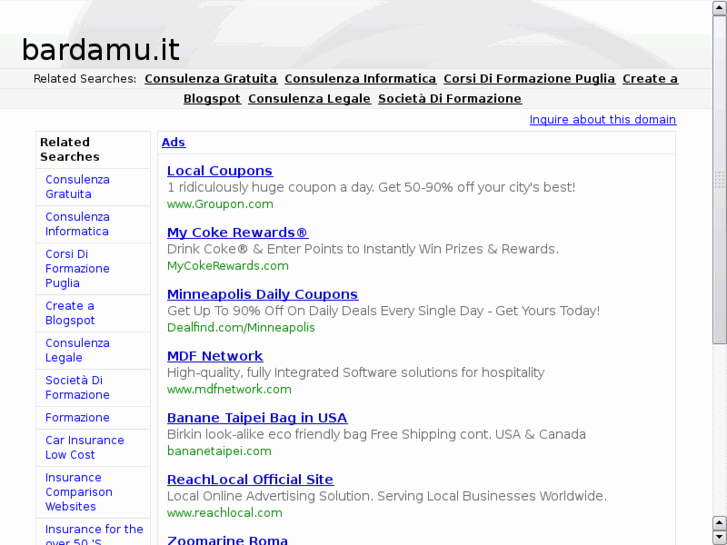Click top 'Related Searches:' label

coord(85,79)
